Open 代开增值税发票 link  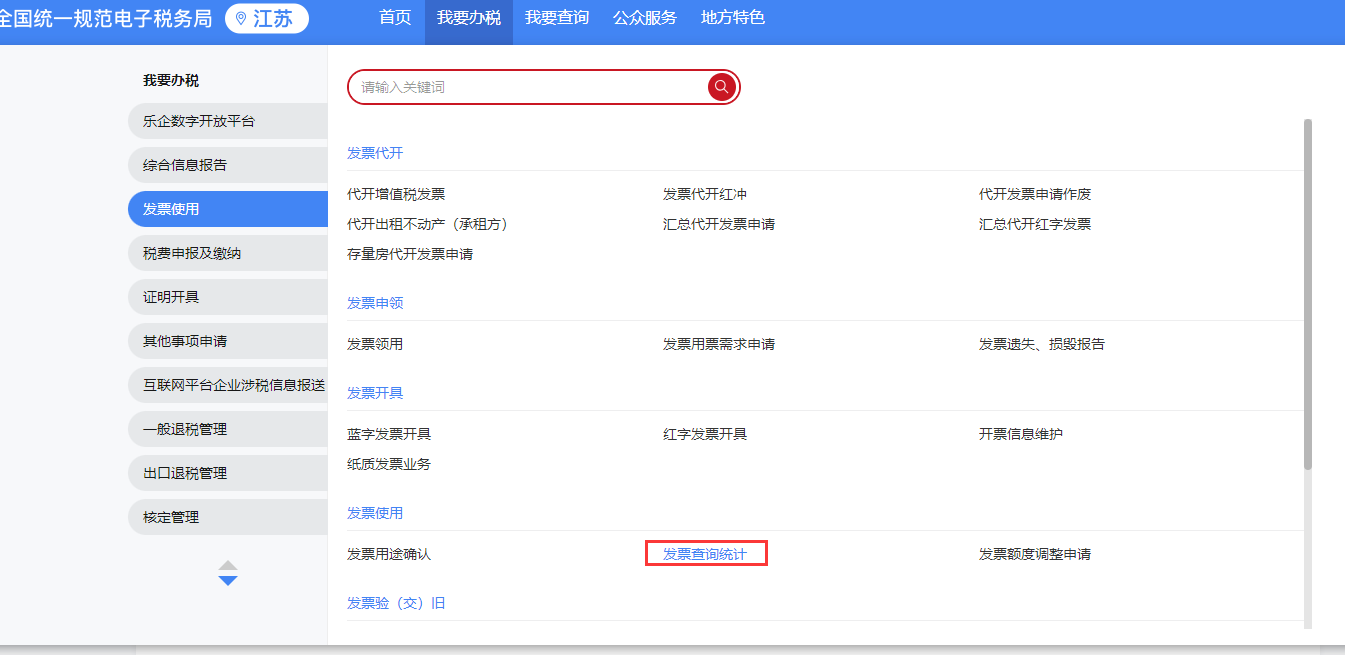point(396,194)
